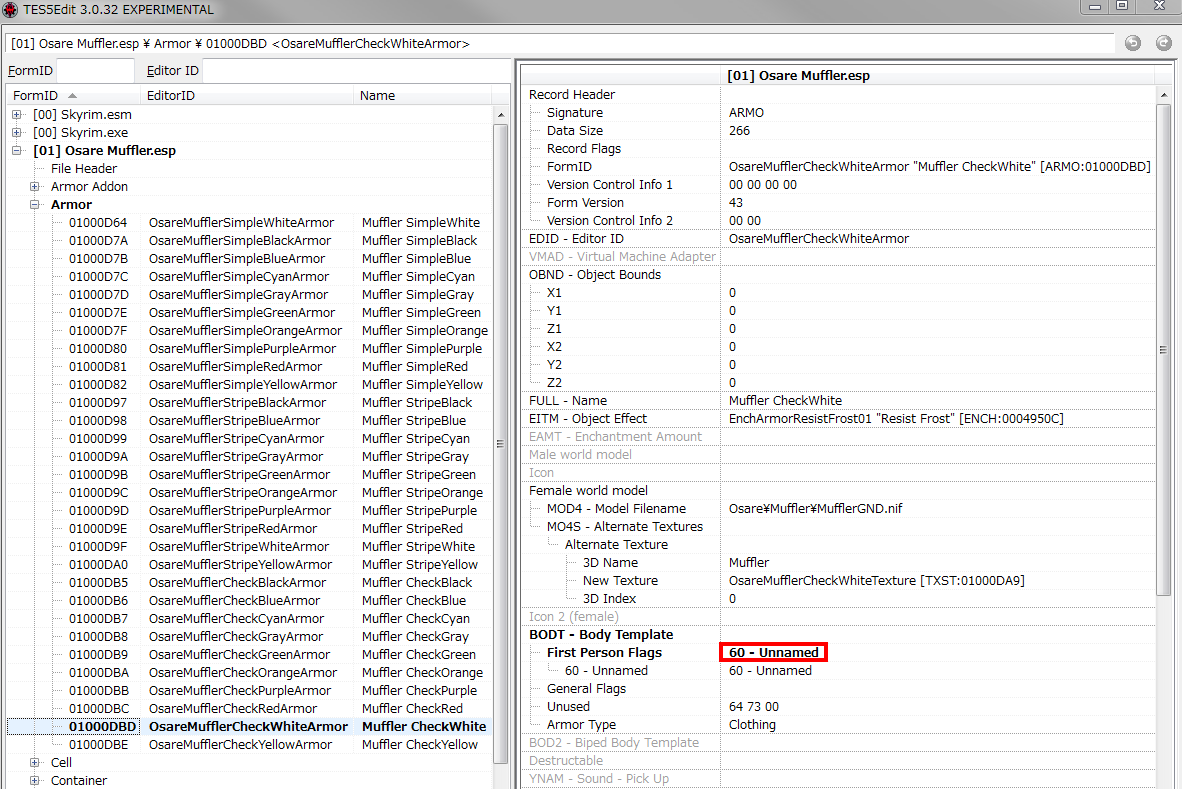Screen dimensions: 1182x789
Task: Sort by the FormID column header
Action: coord(73,96)
